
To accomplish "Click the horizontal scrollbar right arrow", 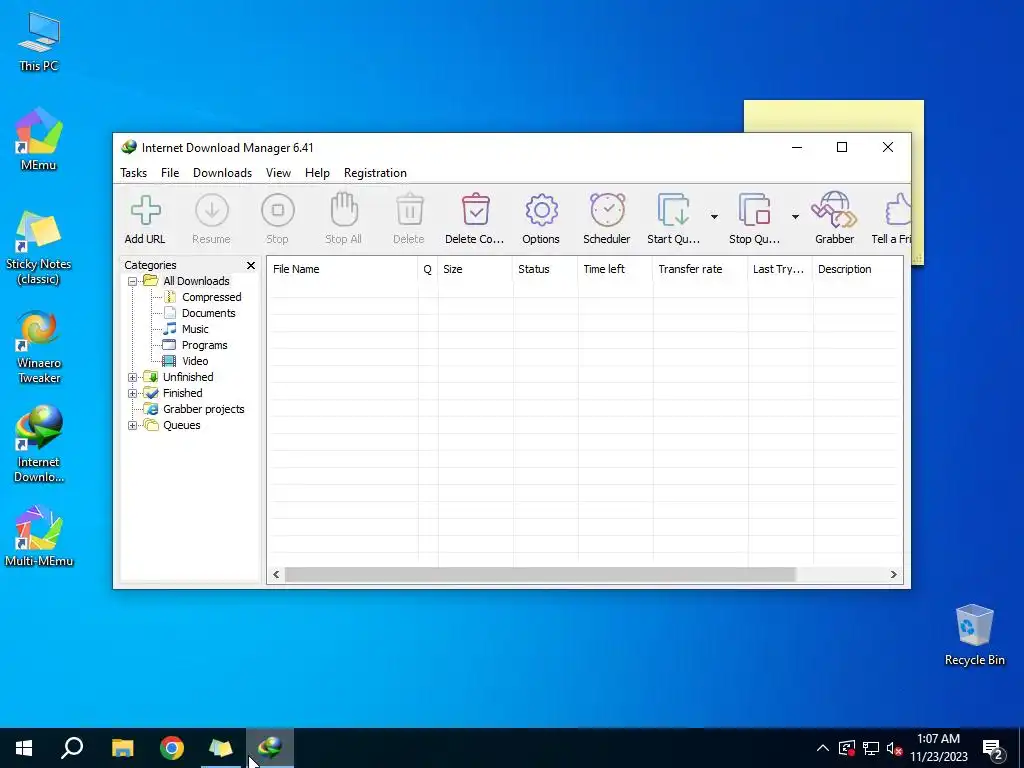I will 893,575.
